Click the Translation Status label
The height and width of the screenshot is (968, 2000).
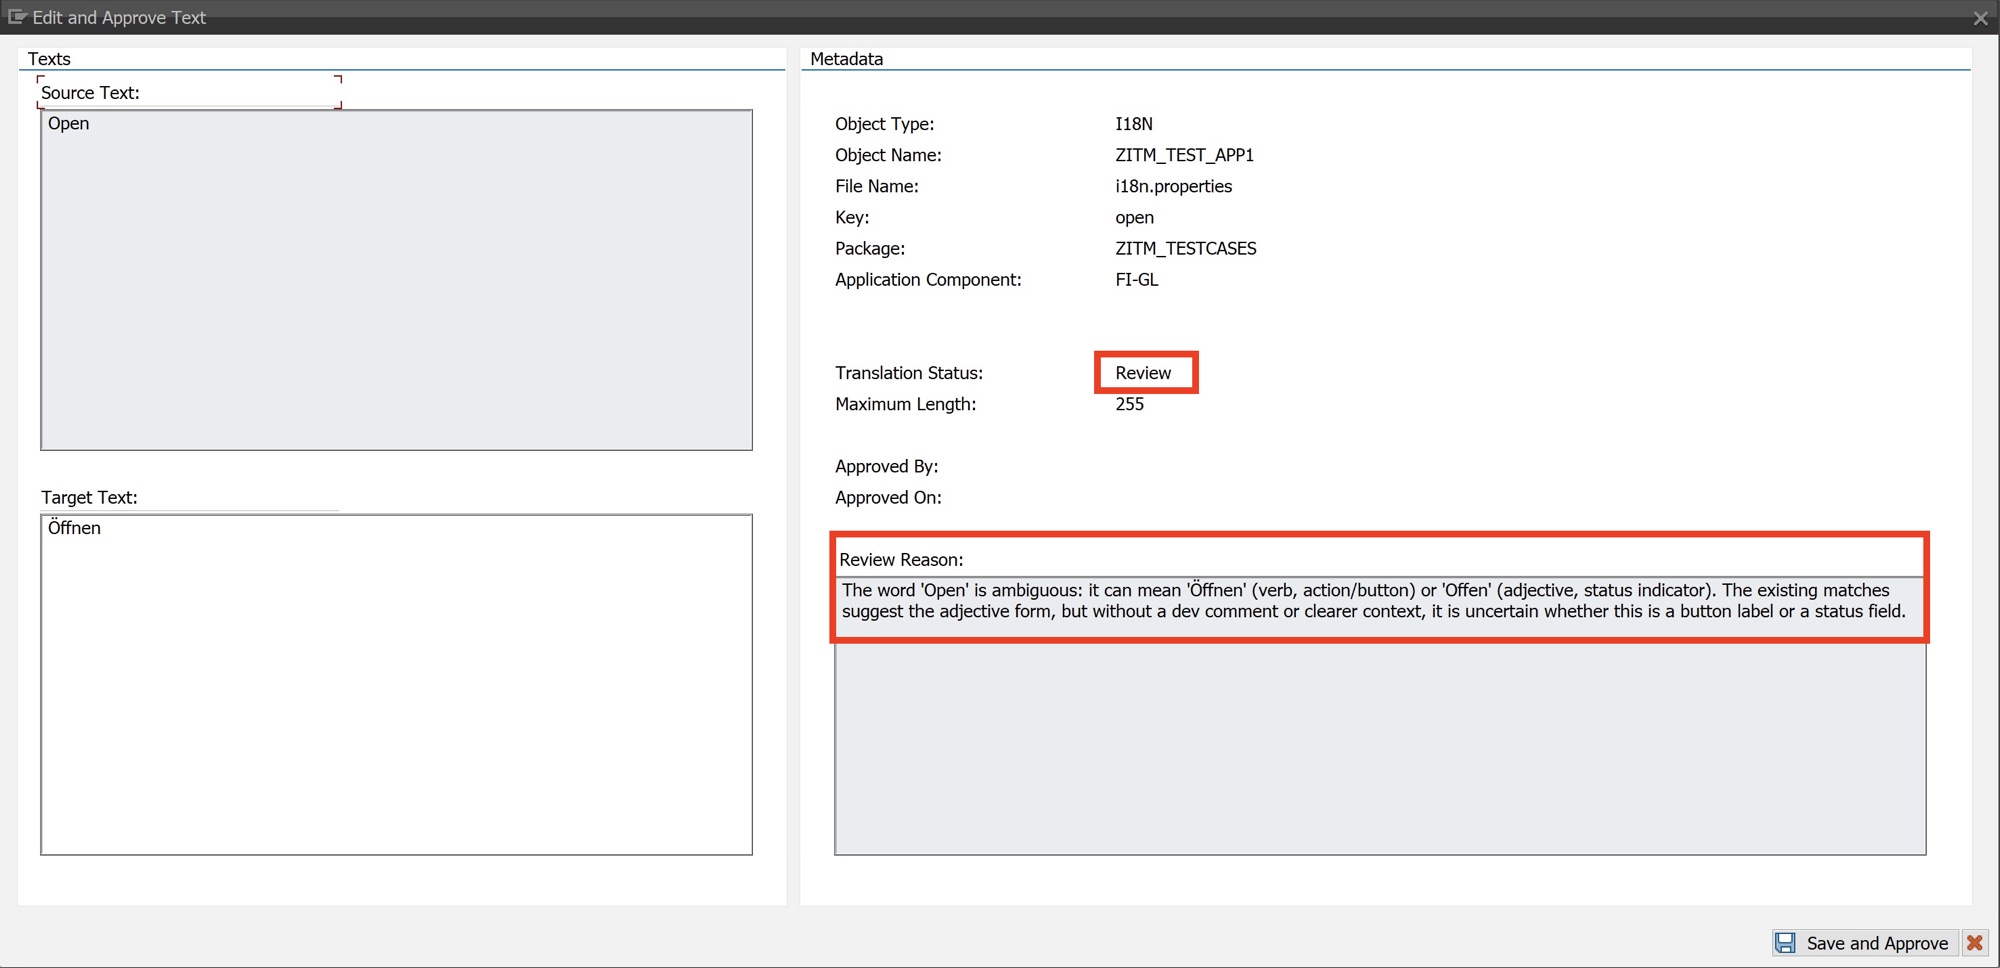click(909, 373)
